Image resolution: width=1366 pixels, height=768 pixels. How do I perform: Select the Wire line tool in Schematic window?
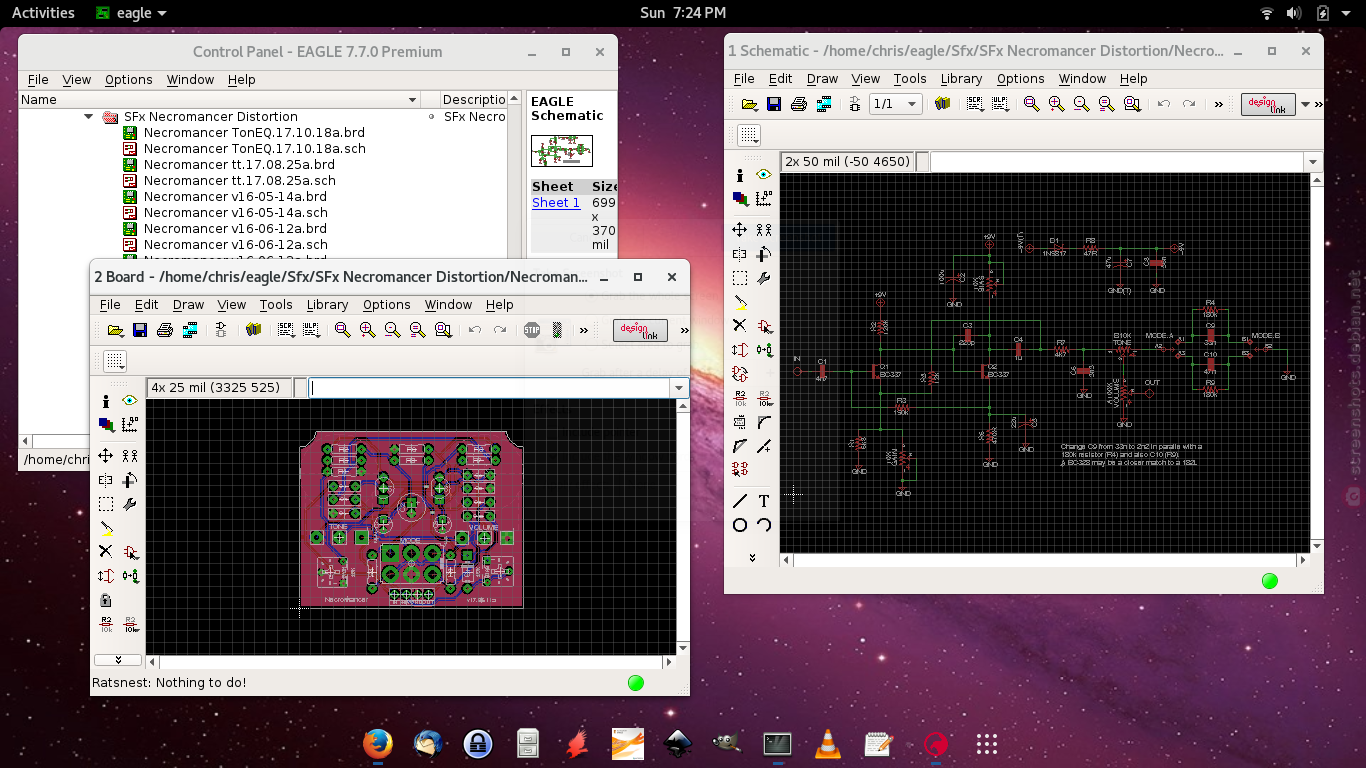tap(739, 501)
